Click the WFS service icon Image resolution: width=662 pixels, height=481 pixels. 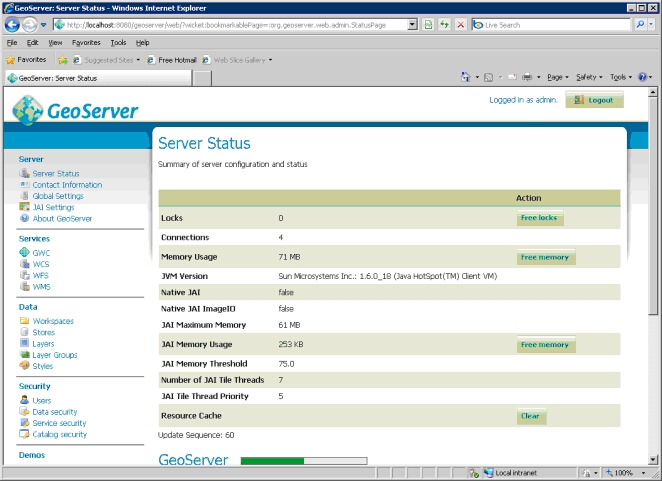coord(24,275)
